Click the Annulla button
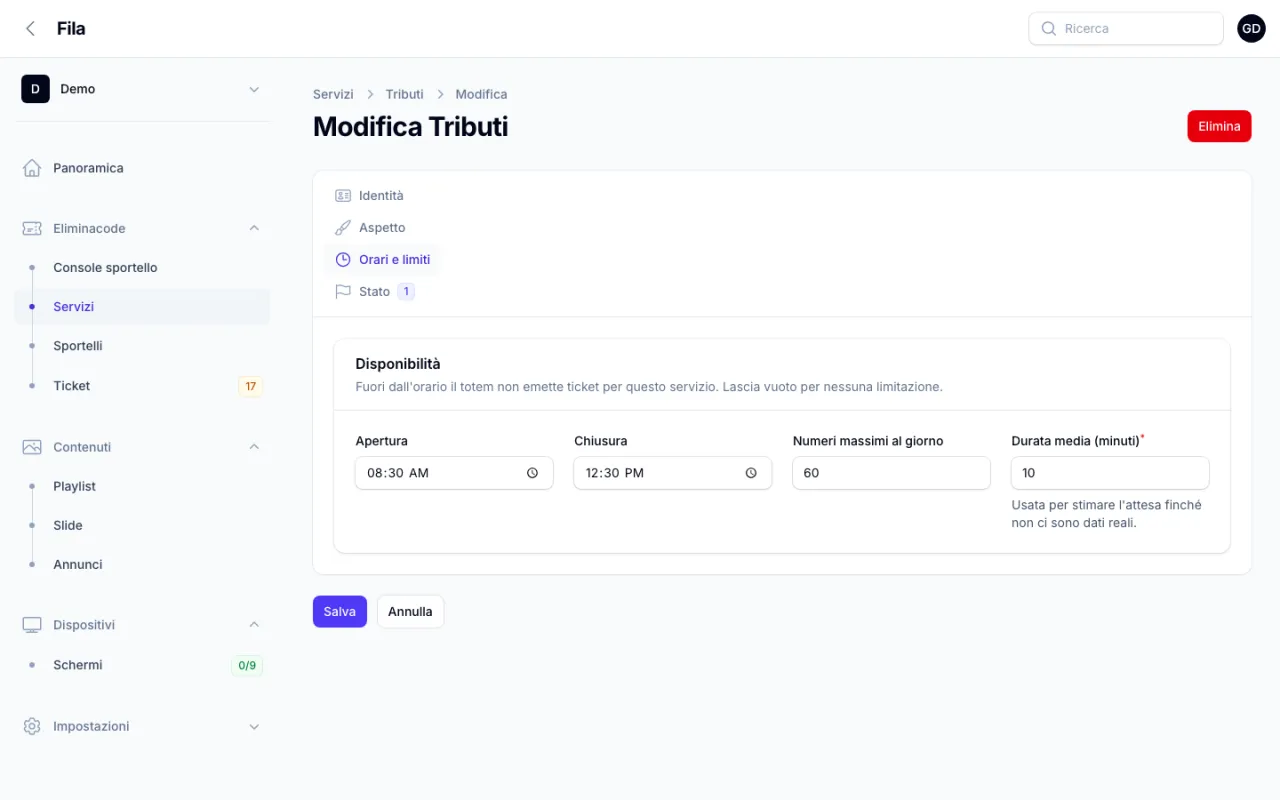Image resolution: width=1280 pixels, height=800 pixels. pyautogui.click(x=410, y=611)
